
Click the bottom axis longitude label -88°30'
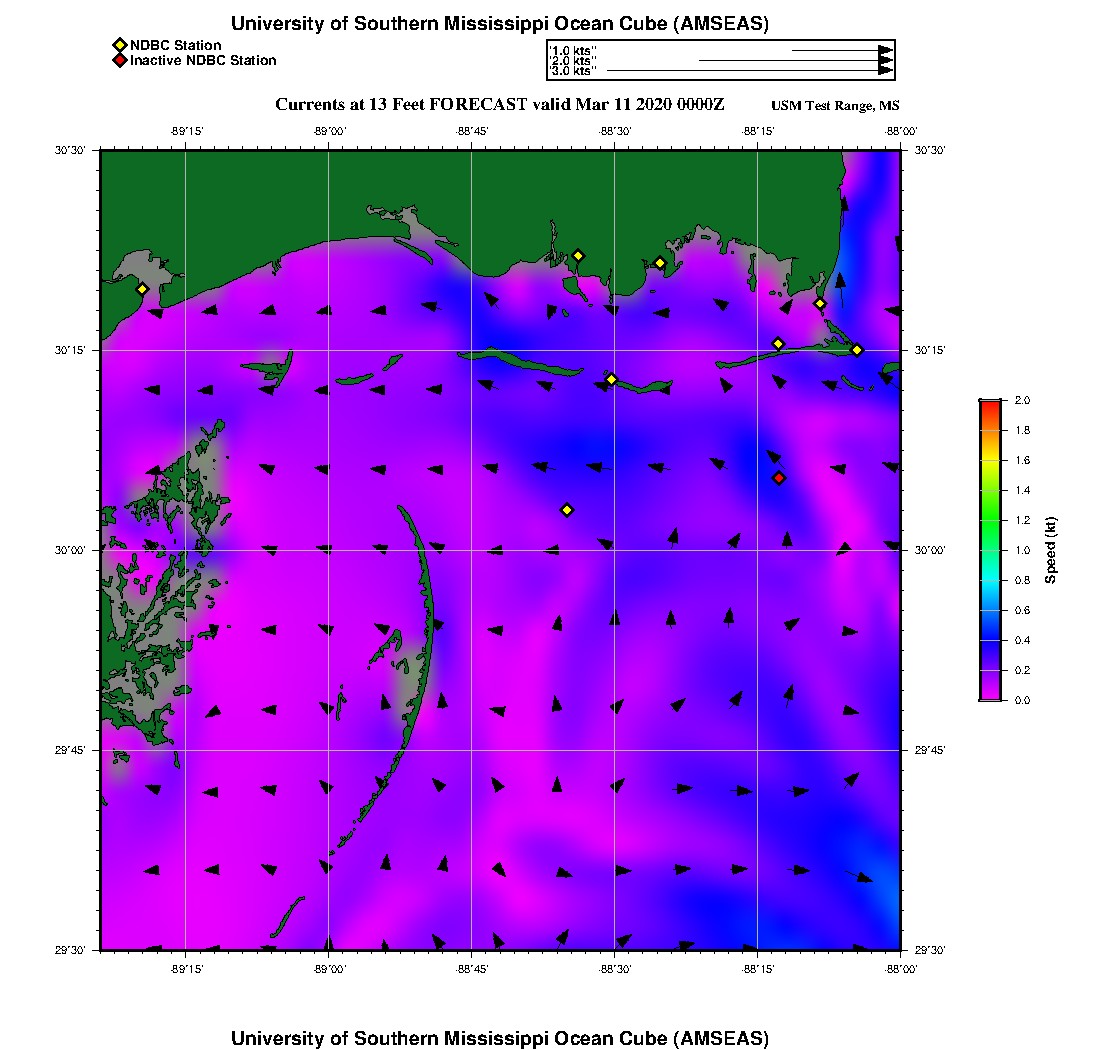(x=615, y=969)
